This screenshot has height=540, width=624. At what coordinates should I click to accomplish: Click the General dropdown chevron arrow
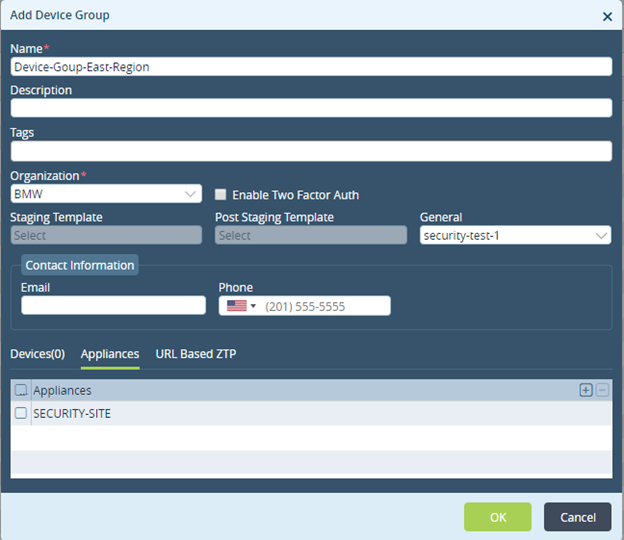(x=601, y=236)
